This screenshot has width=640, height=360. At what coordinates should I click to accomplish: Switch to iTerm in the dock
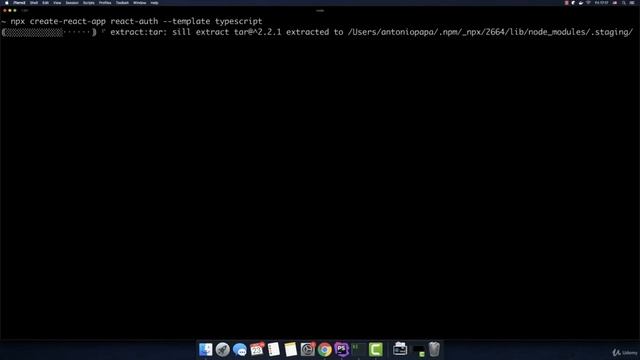coord(359,349)
